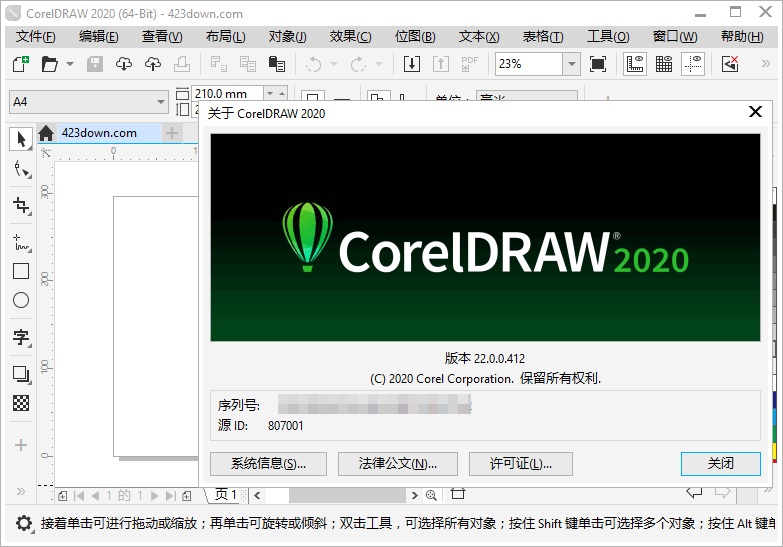Open the 帮助(H) menu
The width and height of the screenshot is (783, 547).
coord(742,36)
